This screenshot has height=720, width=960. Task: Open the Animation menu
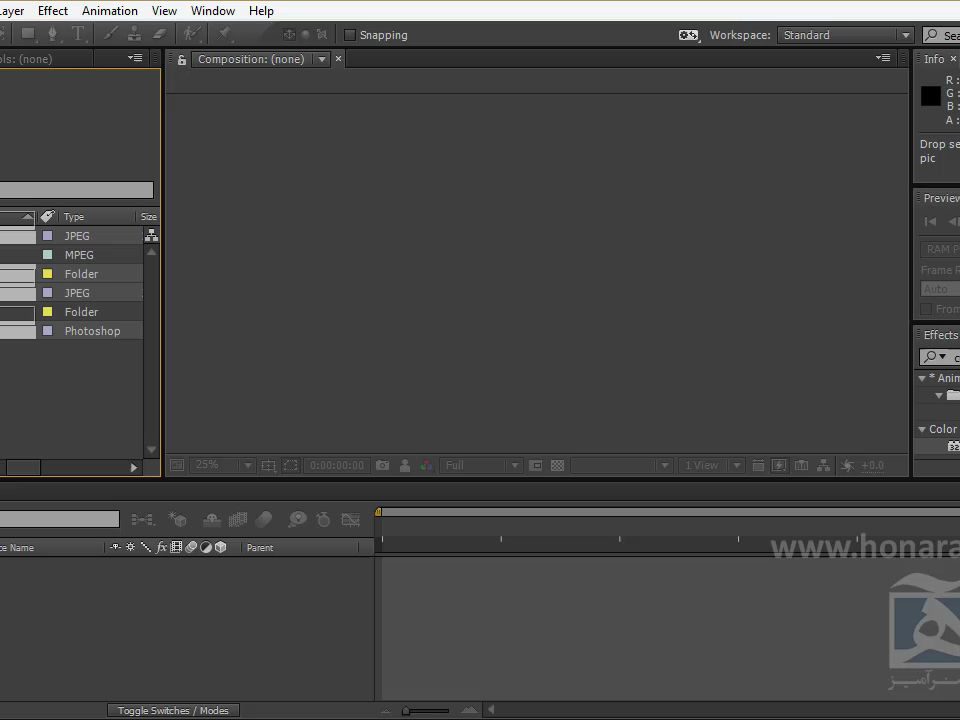tap(110, 11)
